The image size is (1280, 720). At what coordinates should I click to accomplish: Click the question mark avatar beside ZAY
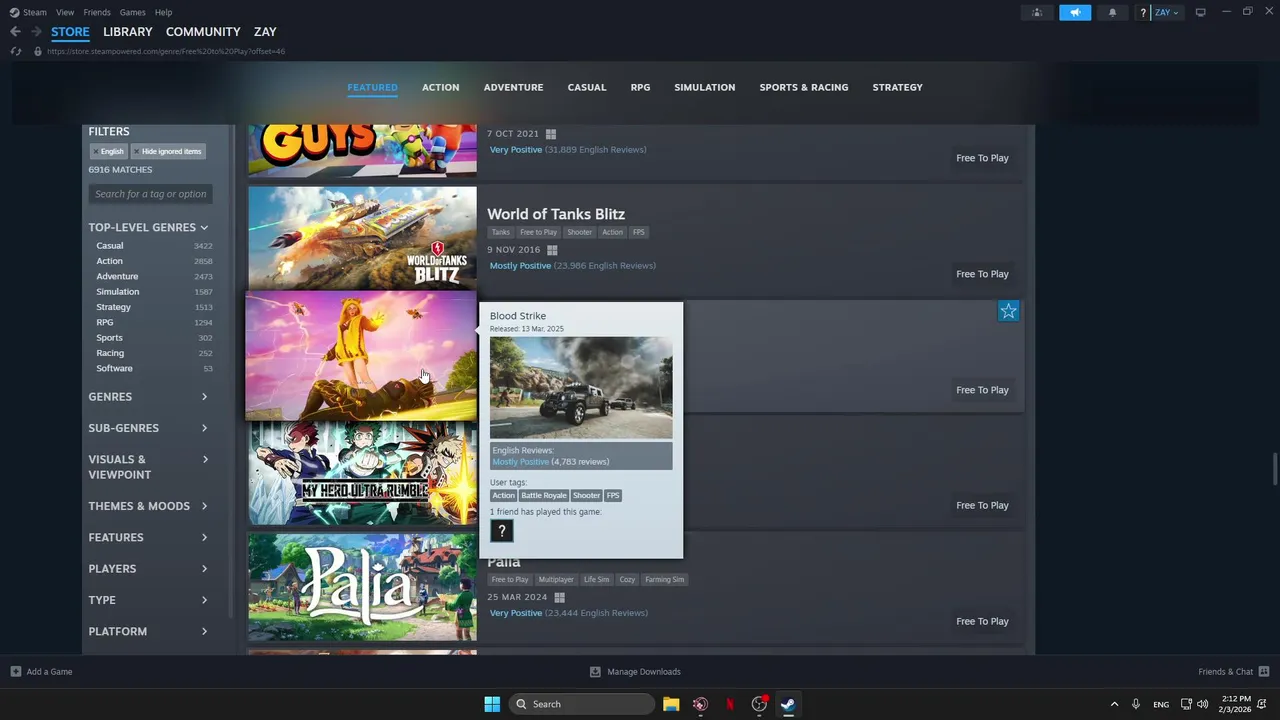1143,13
